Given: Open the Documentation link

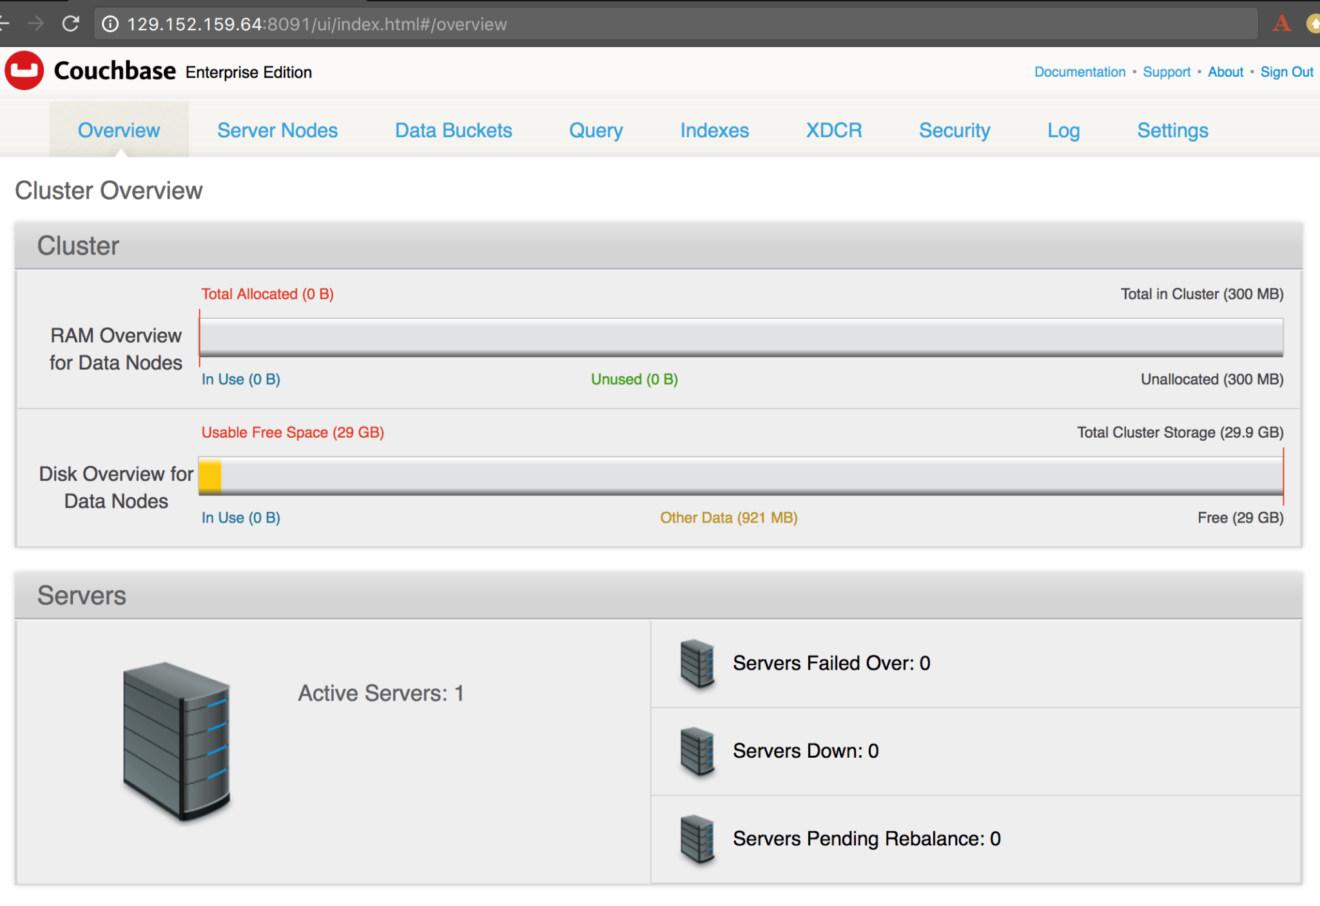Looking at the screenshot, I should 1080,71.
